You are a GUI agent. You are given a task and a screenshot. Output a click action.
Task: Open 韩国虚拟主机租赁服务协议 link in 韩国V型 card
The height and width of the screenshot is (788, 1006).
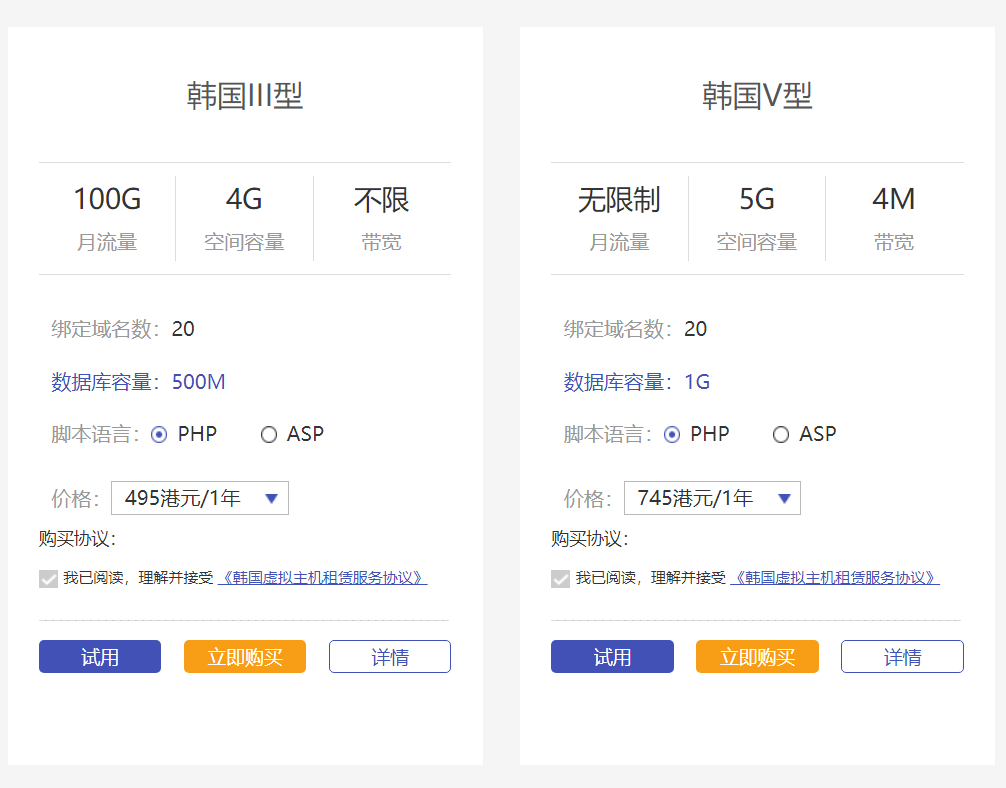coord(835,578)
